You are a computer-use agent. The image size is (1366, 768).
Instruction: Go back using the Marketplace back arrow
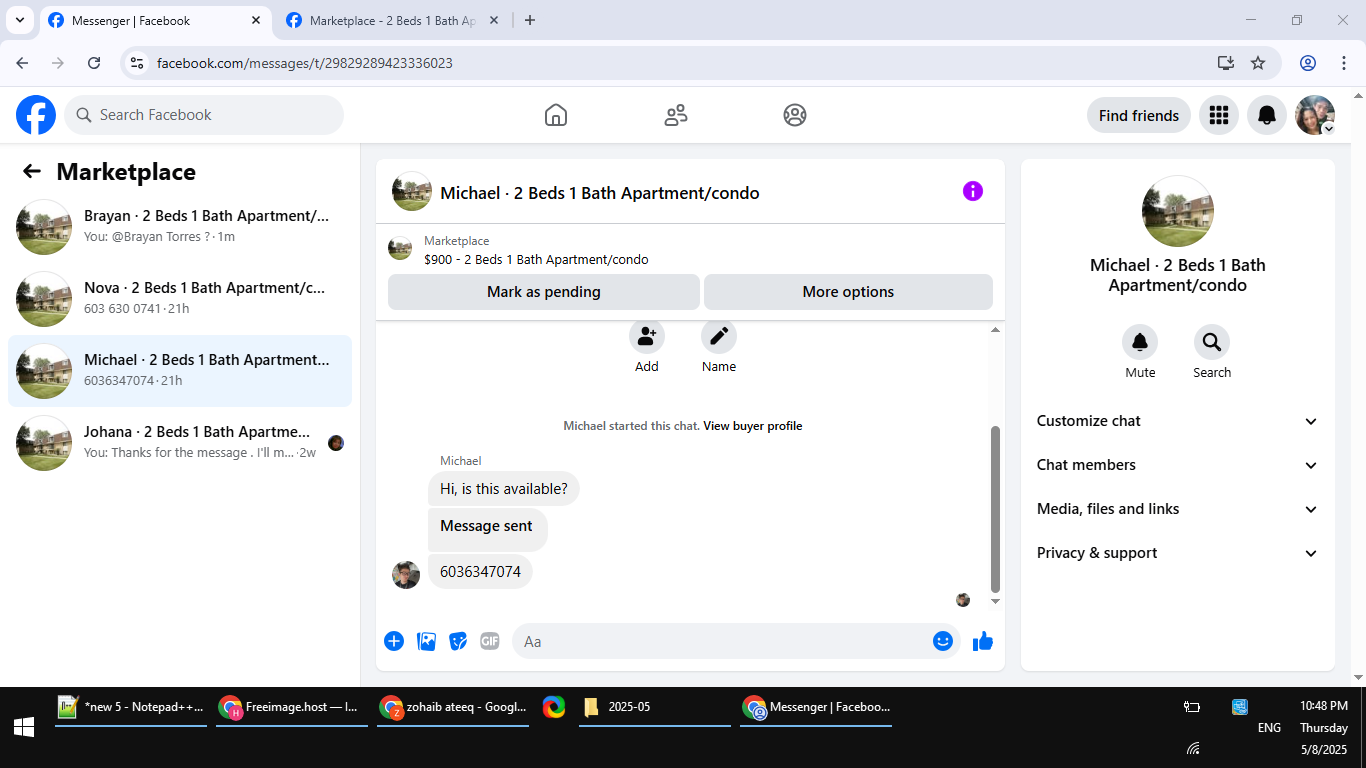pos(32,171)
